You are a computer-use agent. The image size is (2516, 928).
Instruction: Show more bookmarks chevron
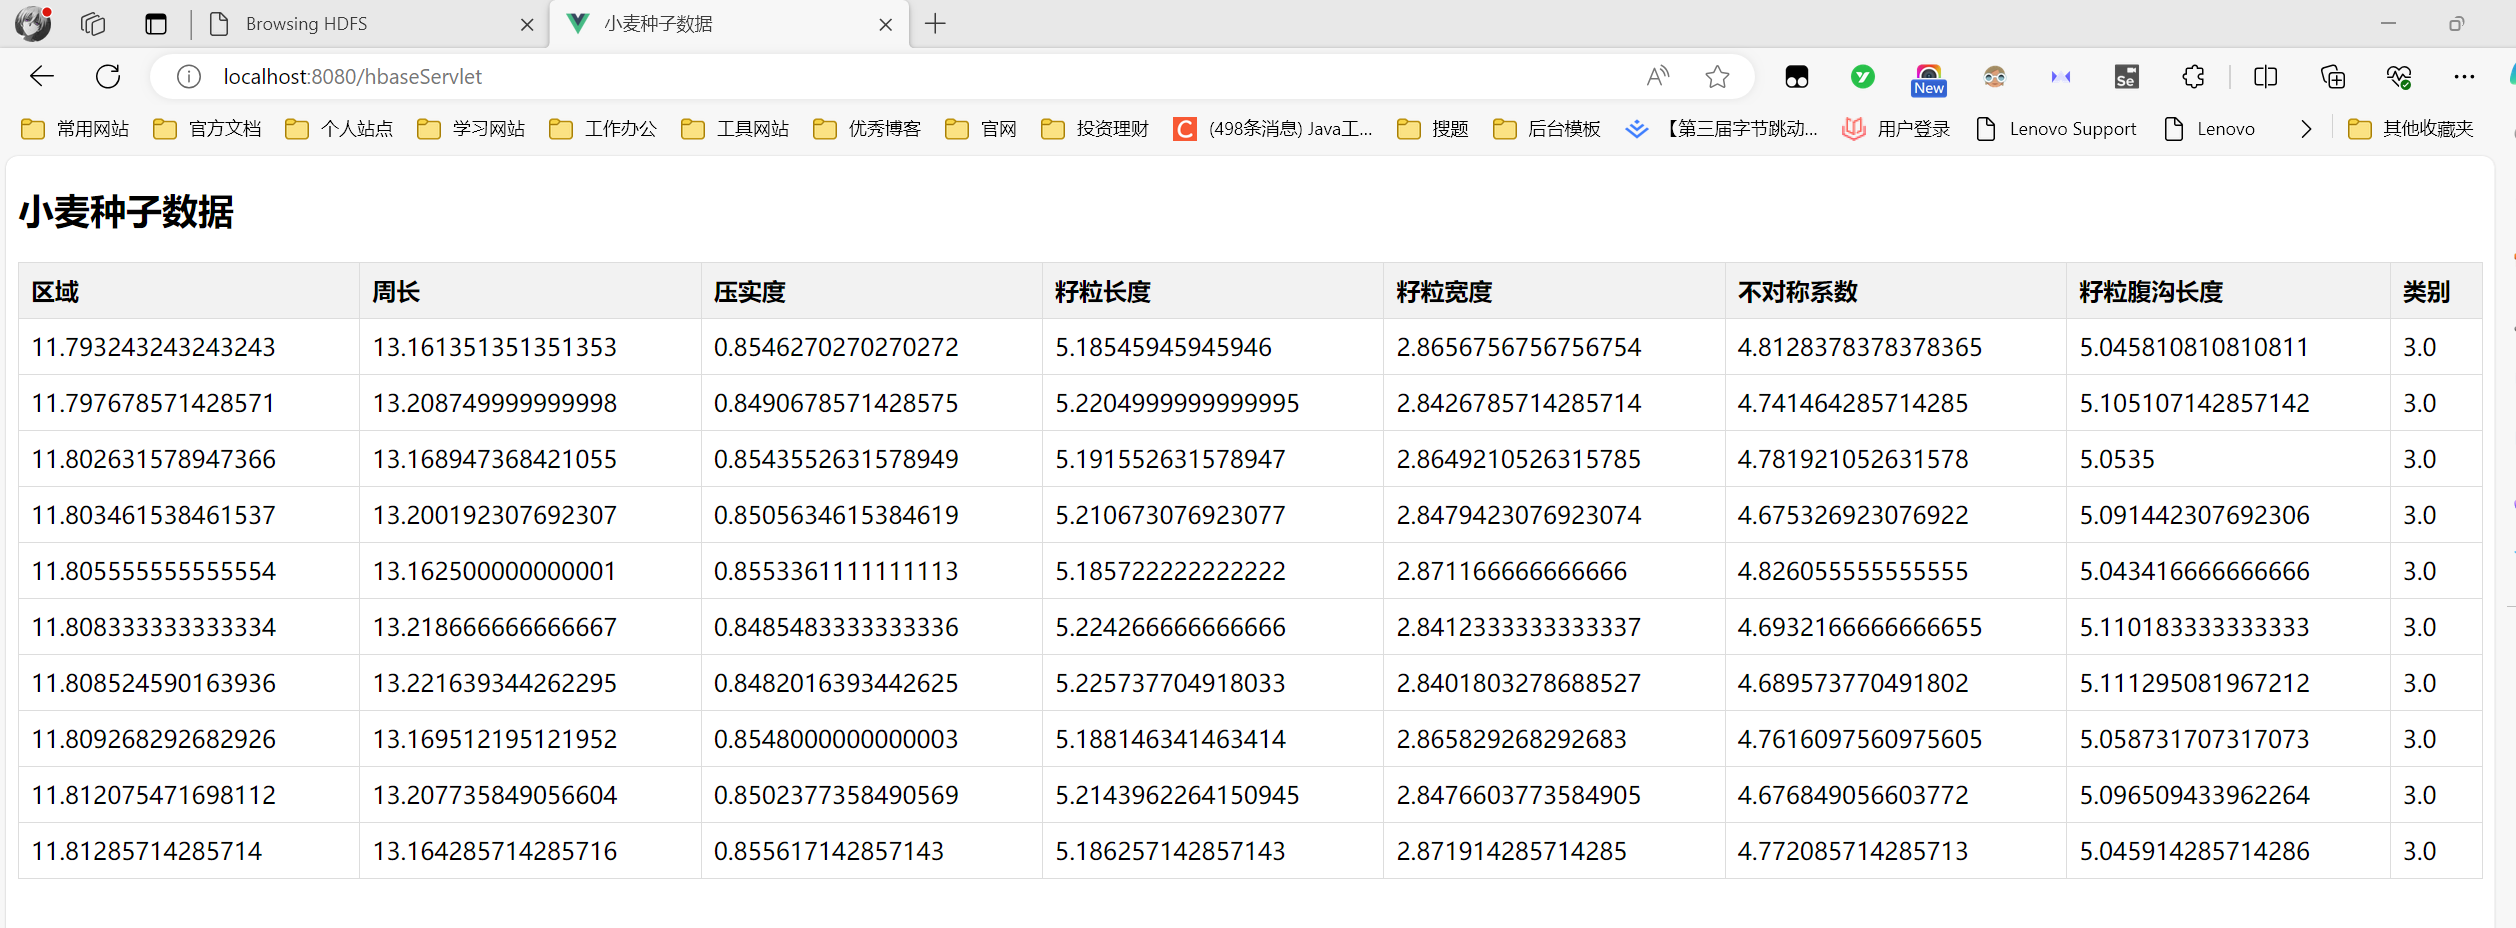2306,128
